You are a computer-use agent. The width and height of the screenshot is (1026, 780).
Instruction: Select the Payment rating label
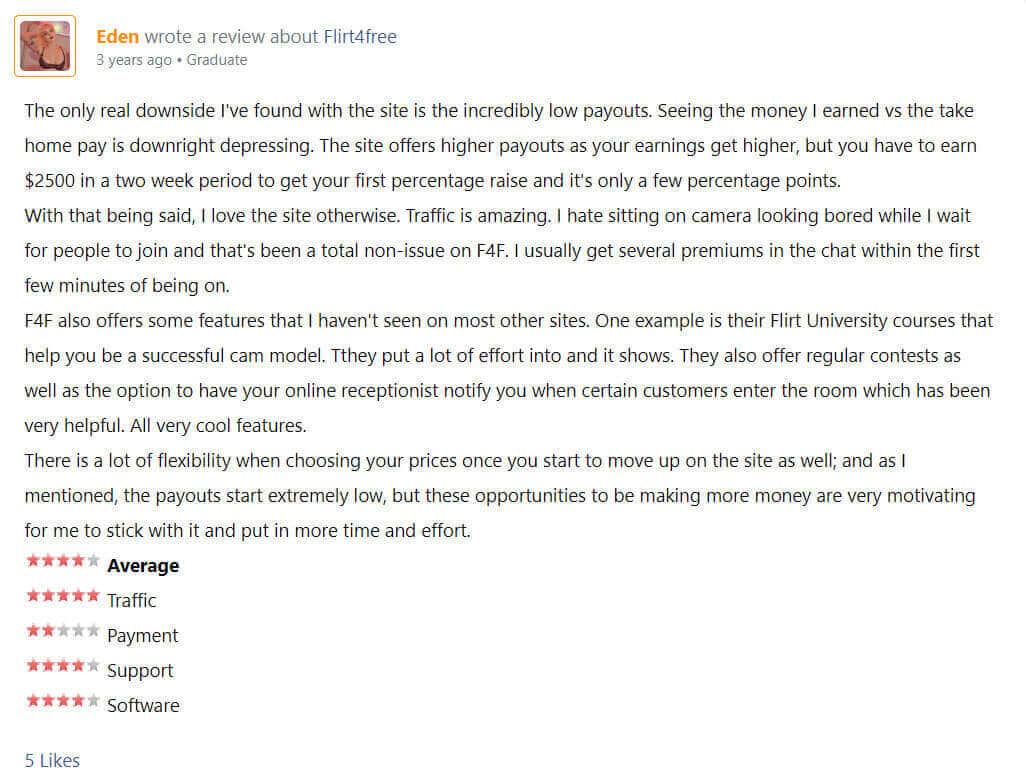[143, 635]
